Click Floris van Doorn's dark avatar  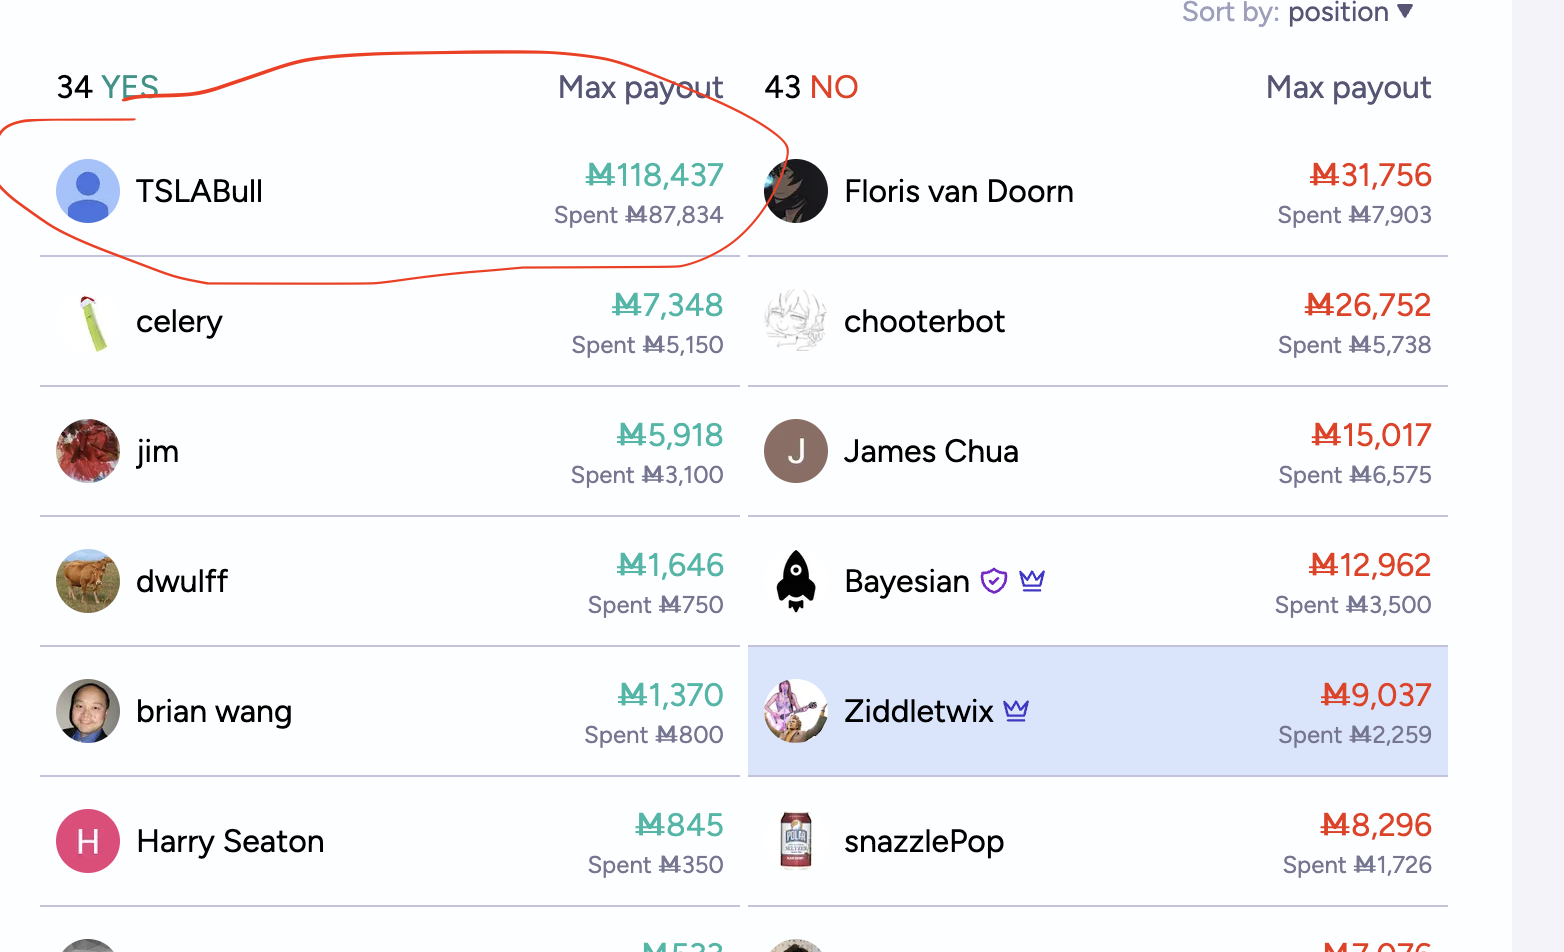(x=796, y=191)
